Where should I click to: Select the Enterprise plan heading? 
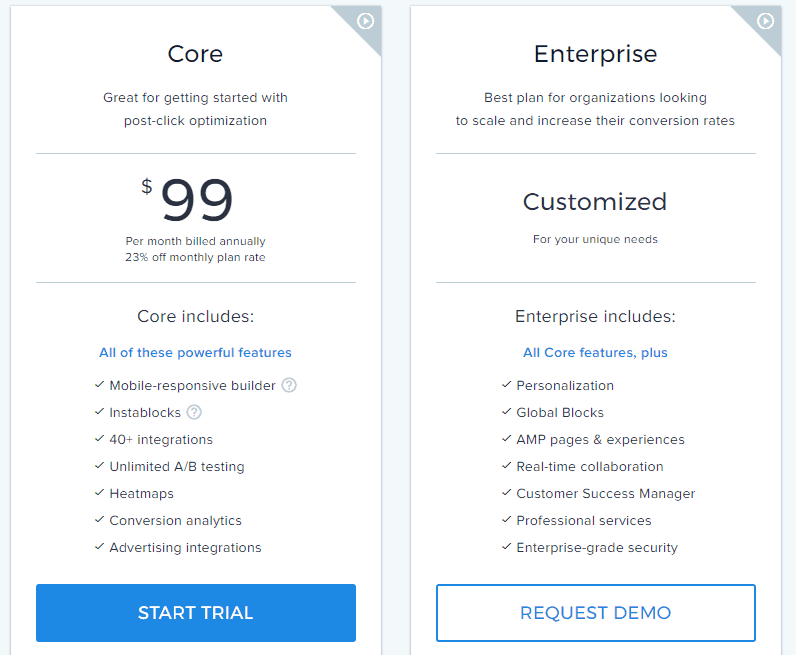click(596, 53)
